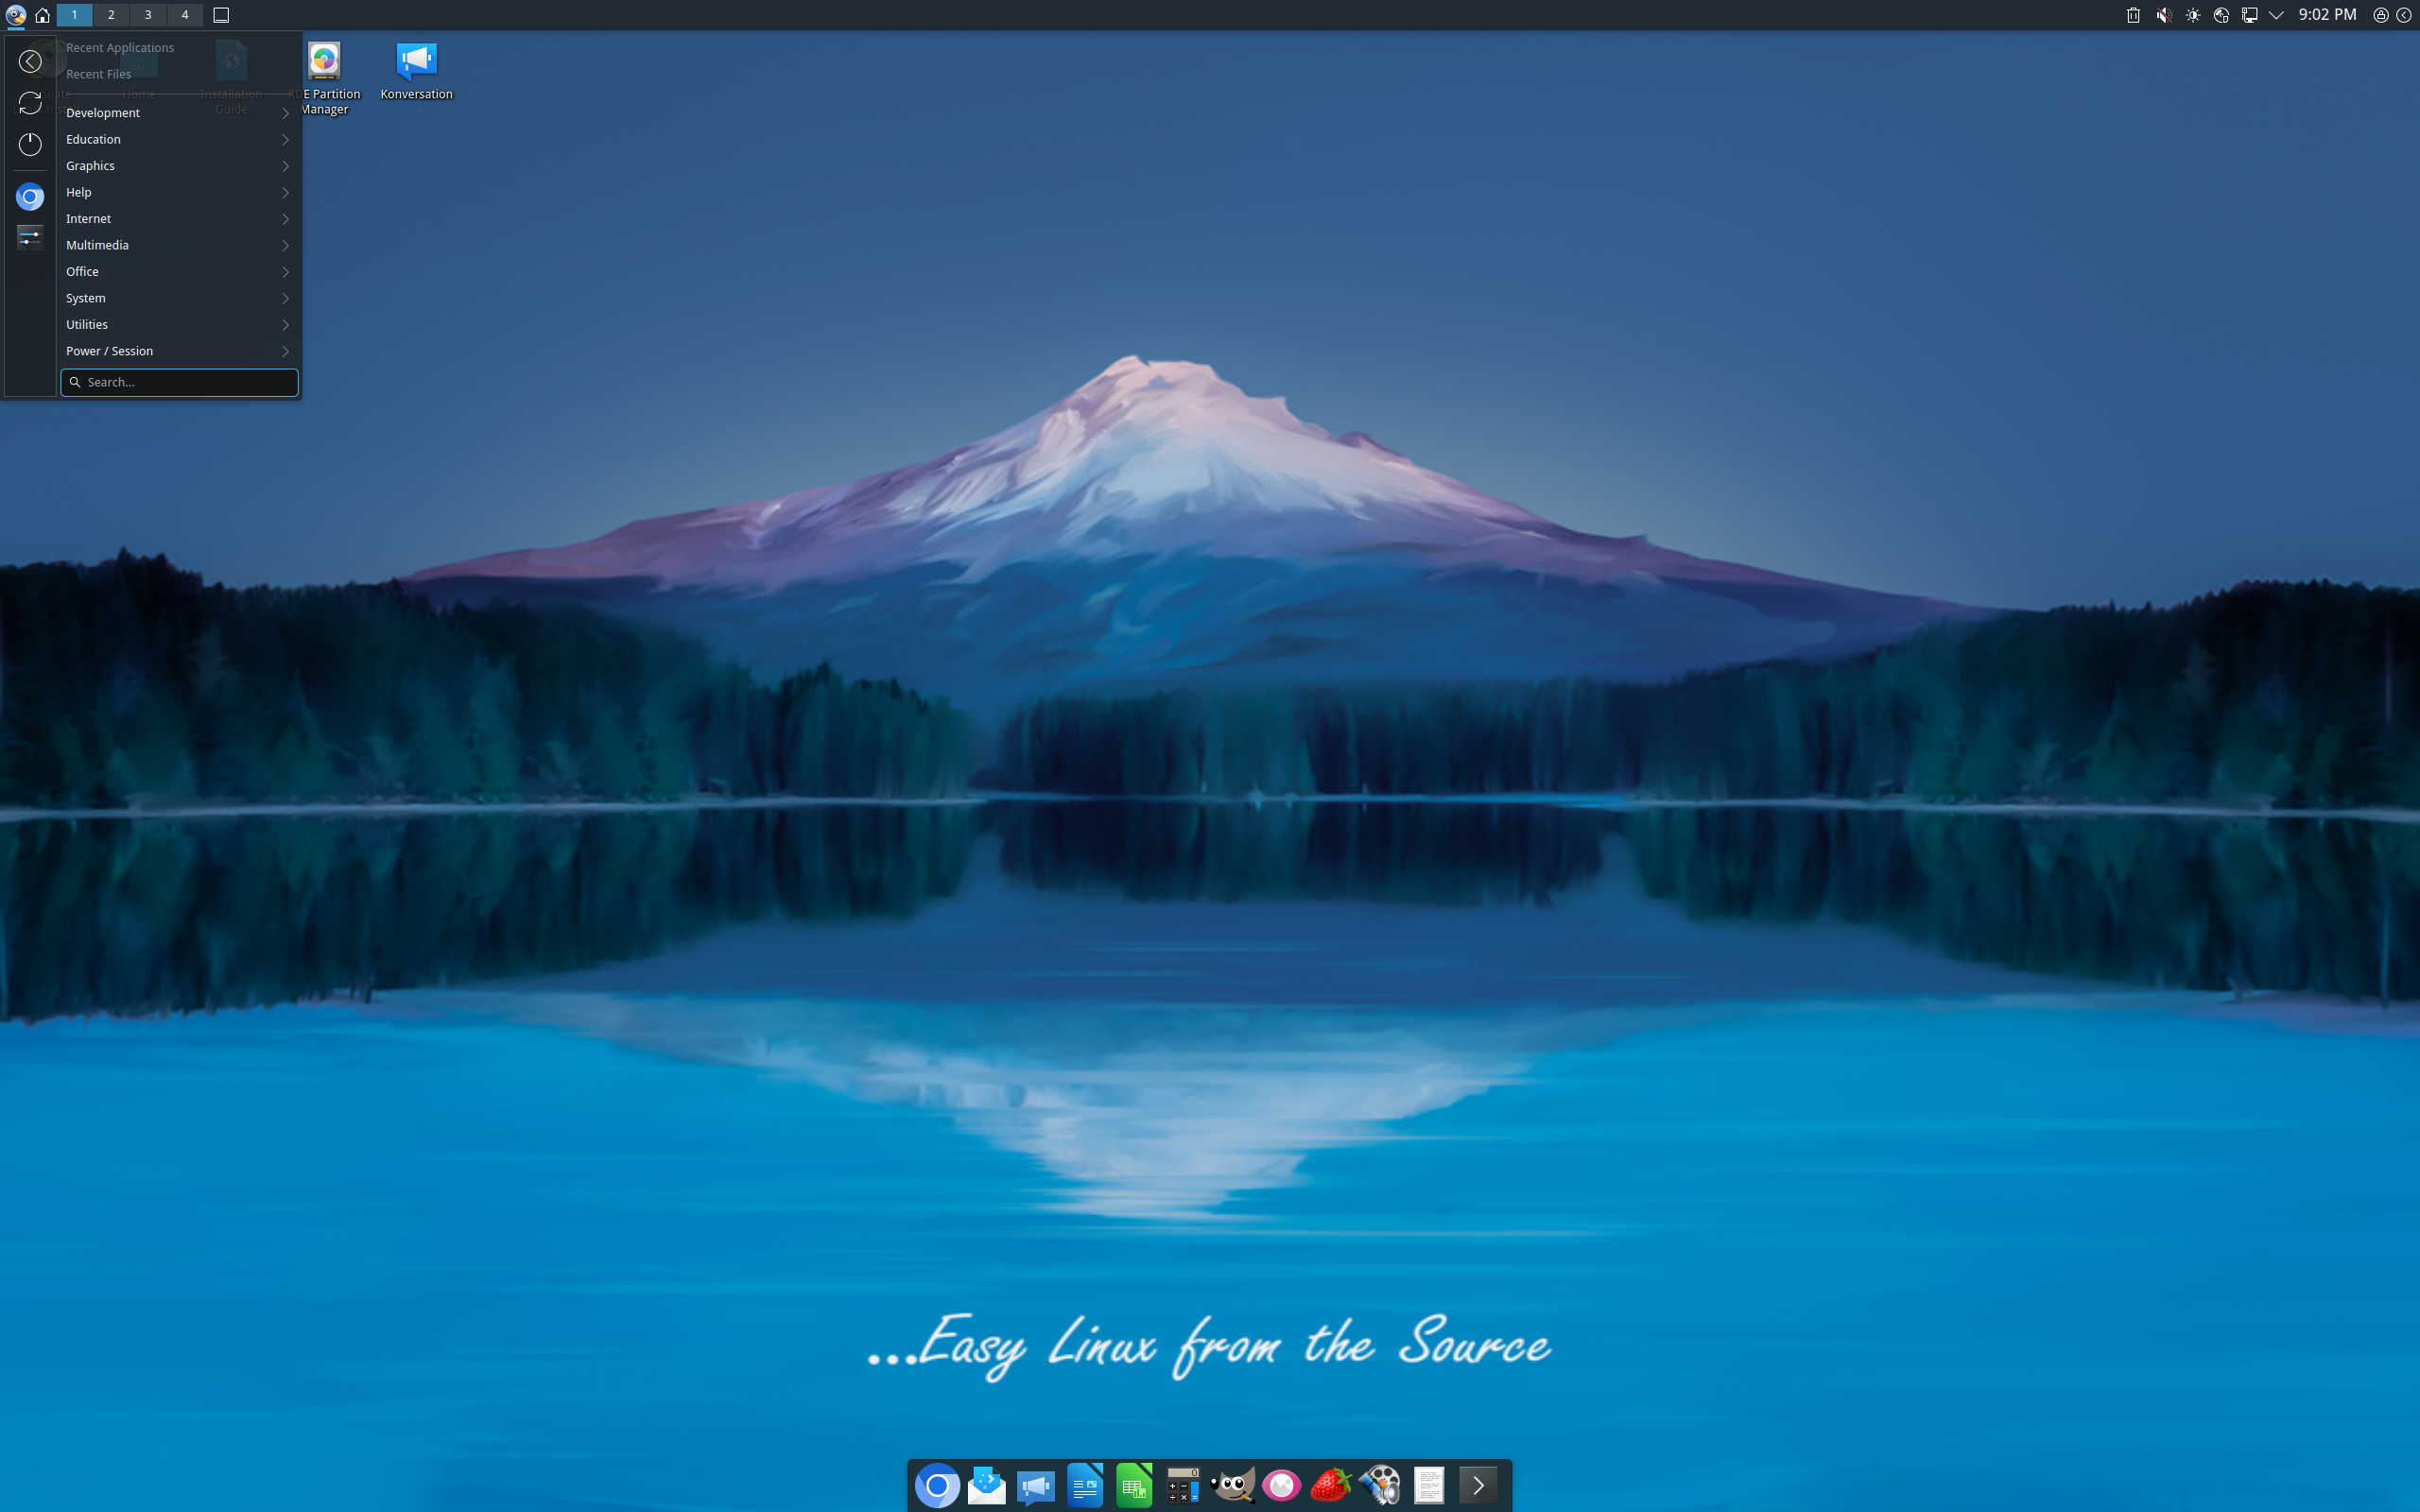Open the System menu entry
The height and width of the screenshot is (1512, 2420).
pos(178,298)
